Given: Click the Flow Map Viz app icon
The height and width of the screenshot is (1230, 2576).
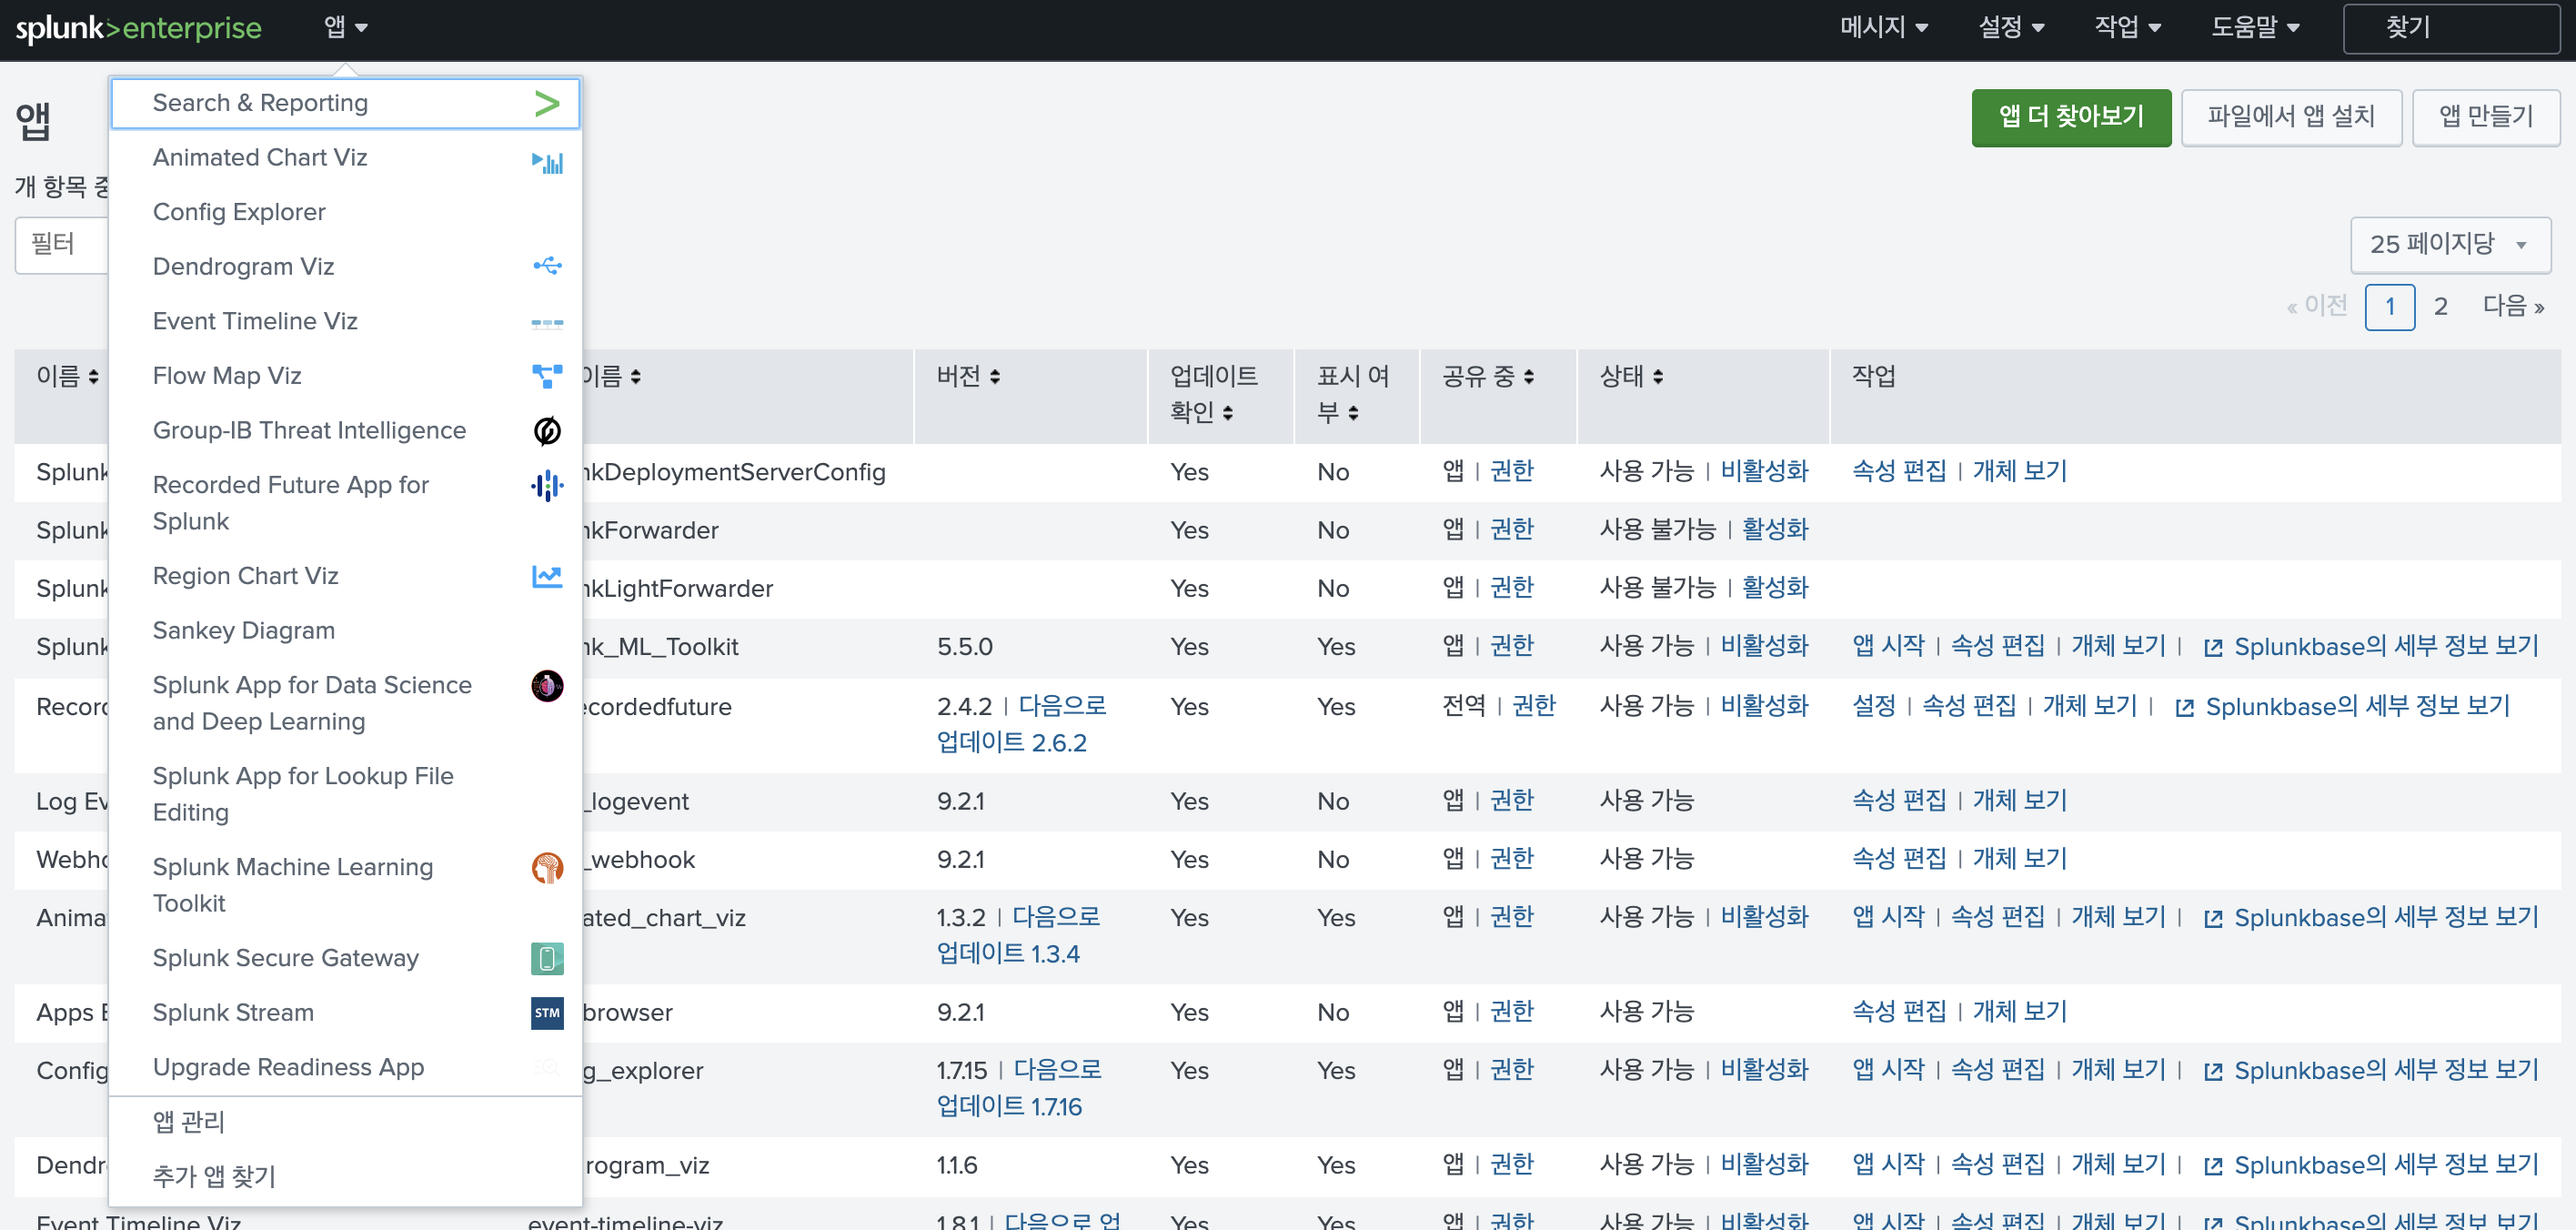Looking at the screenshot, I should 547,375.
